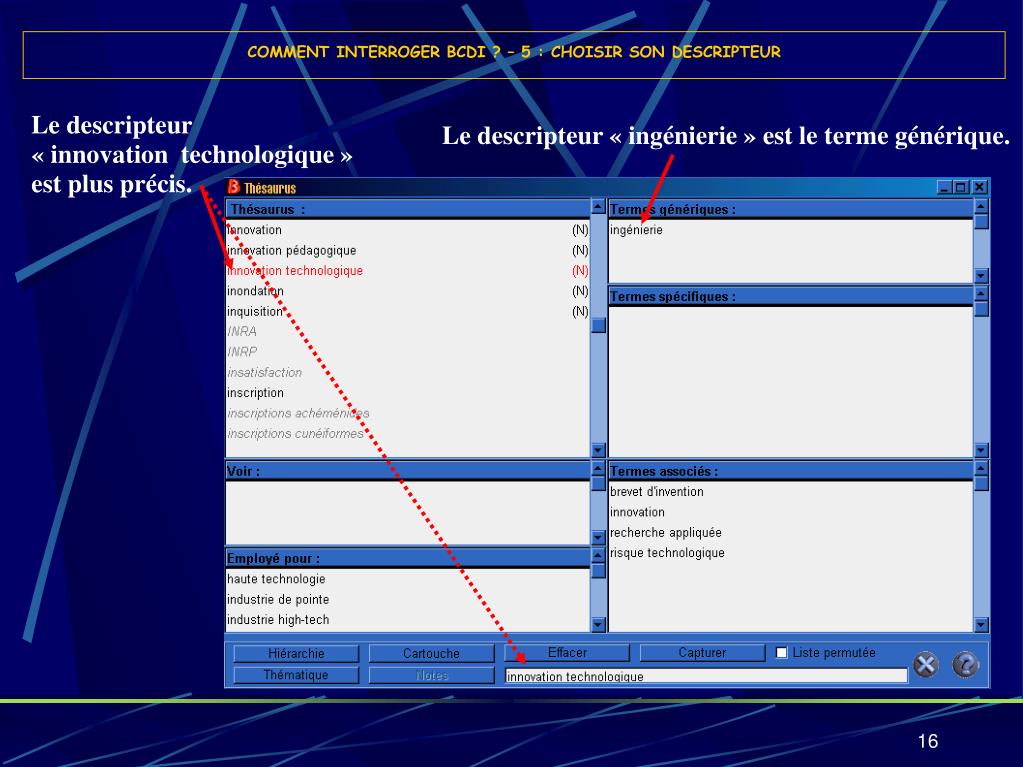Select 'innovation' in the Thésaurus list

(254, 230)
